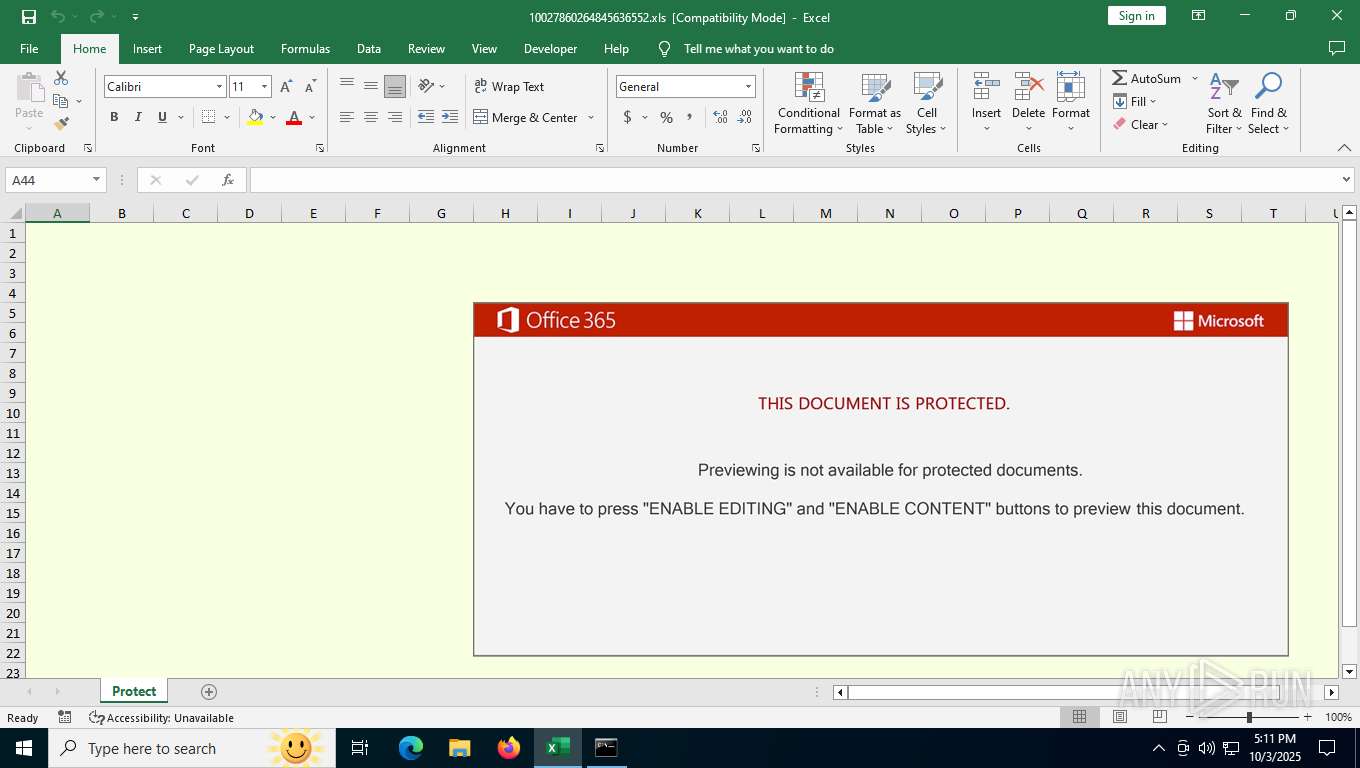
Task: Click the Fill Color paint bucket
Action: [255, 117]
